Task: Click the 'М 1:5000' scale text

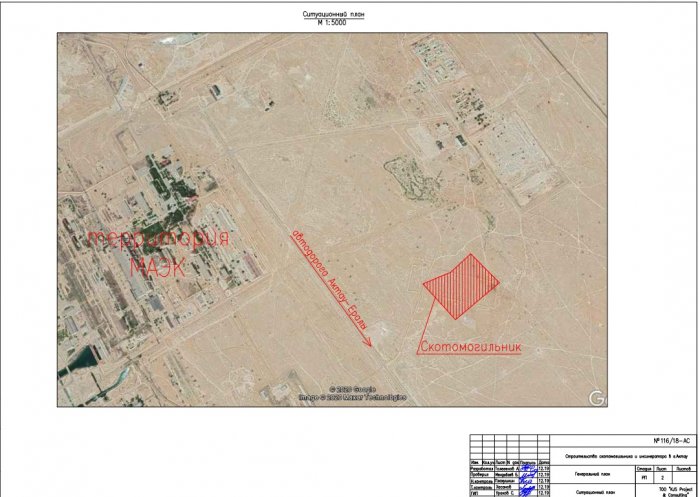Action: click(335, 25)
